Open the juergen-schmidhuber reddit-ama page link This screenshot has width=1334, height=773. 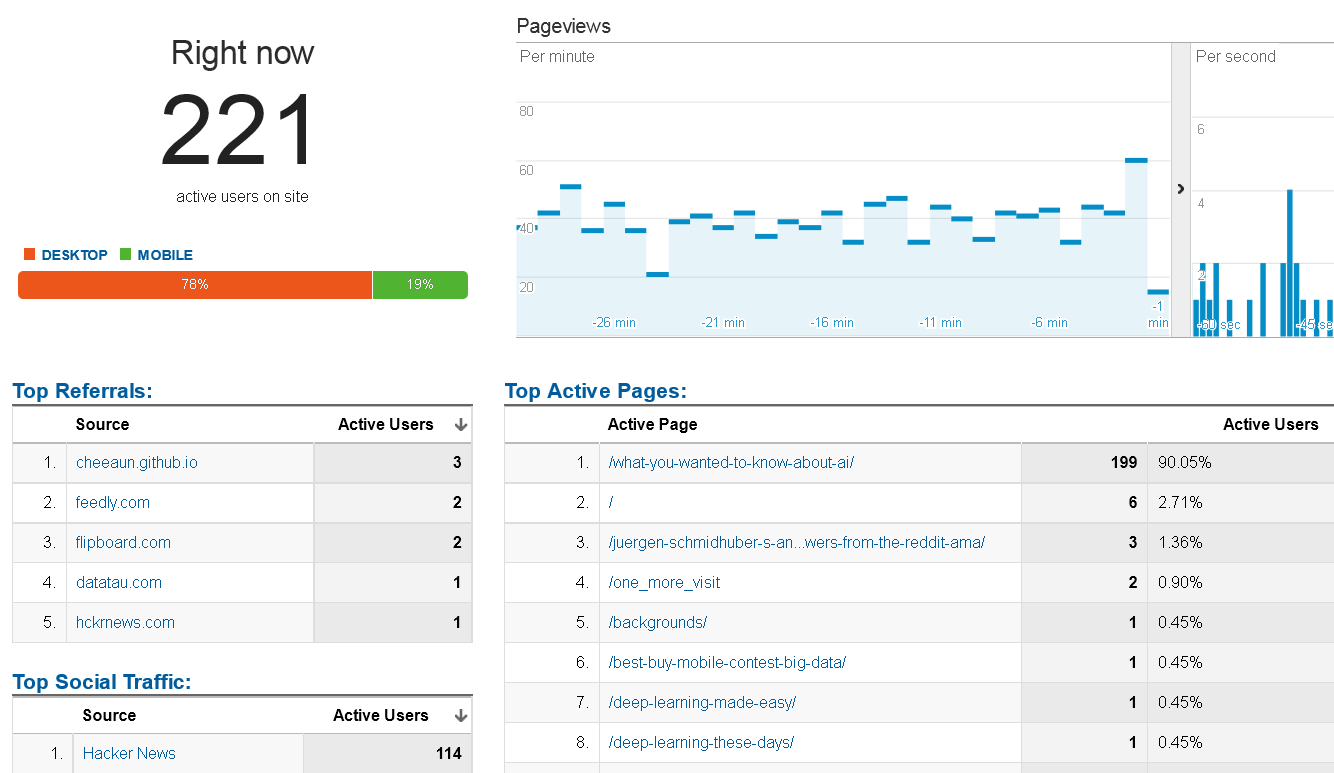click(x=797, y=542)
